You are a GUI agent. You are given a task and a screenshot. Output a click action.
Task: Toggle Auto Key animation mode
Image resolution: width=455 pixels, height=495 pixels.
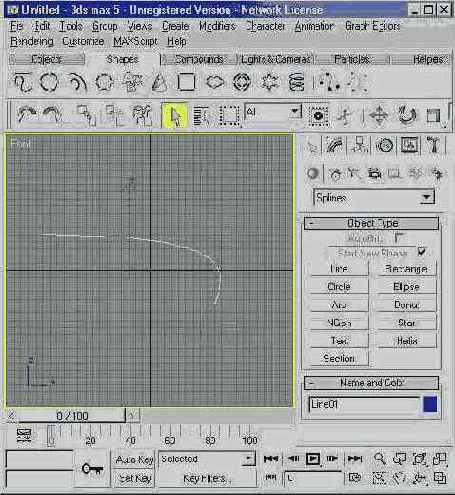pos(134,460)
